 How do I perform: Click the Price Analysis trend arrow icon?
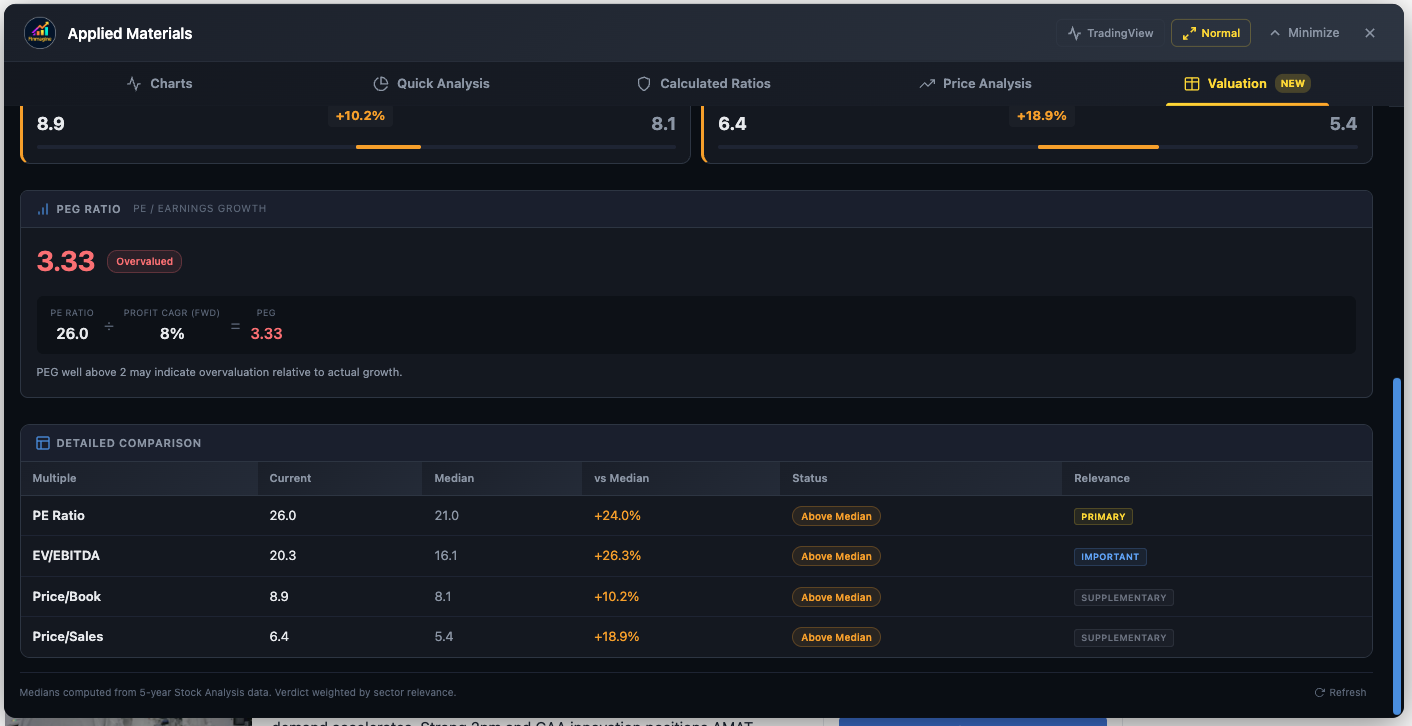[925, 83]
